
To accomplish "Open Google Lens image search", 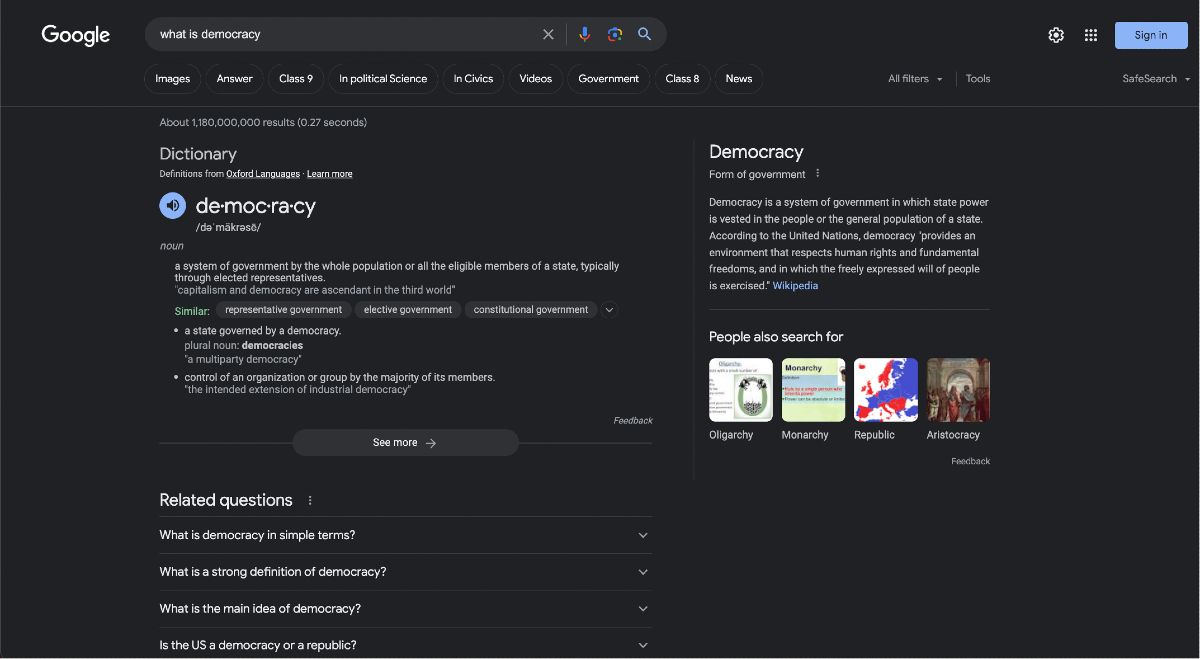I will click(615, 34).
